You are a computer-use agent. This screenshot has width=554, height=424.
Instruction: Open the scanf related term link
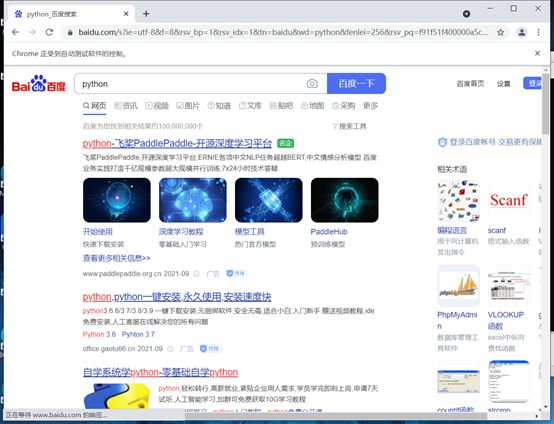497,230
